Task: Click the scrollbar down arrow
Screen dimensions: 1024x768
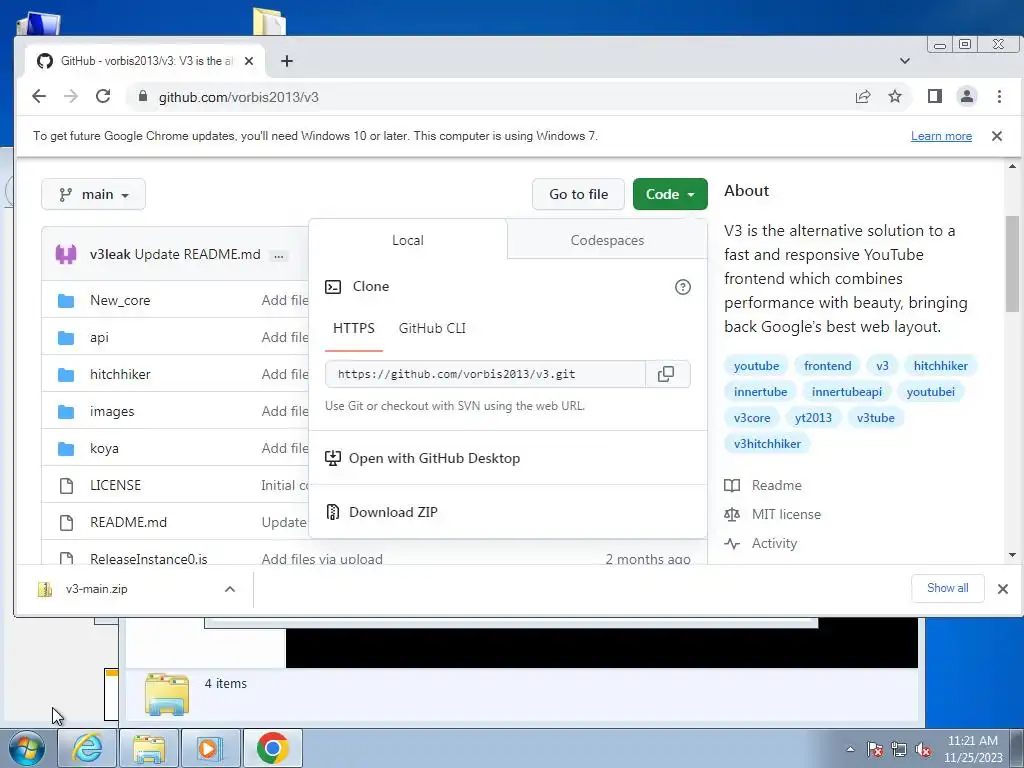Action: tap(1012, 555)
